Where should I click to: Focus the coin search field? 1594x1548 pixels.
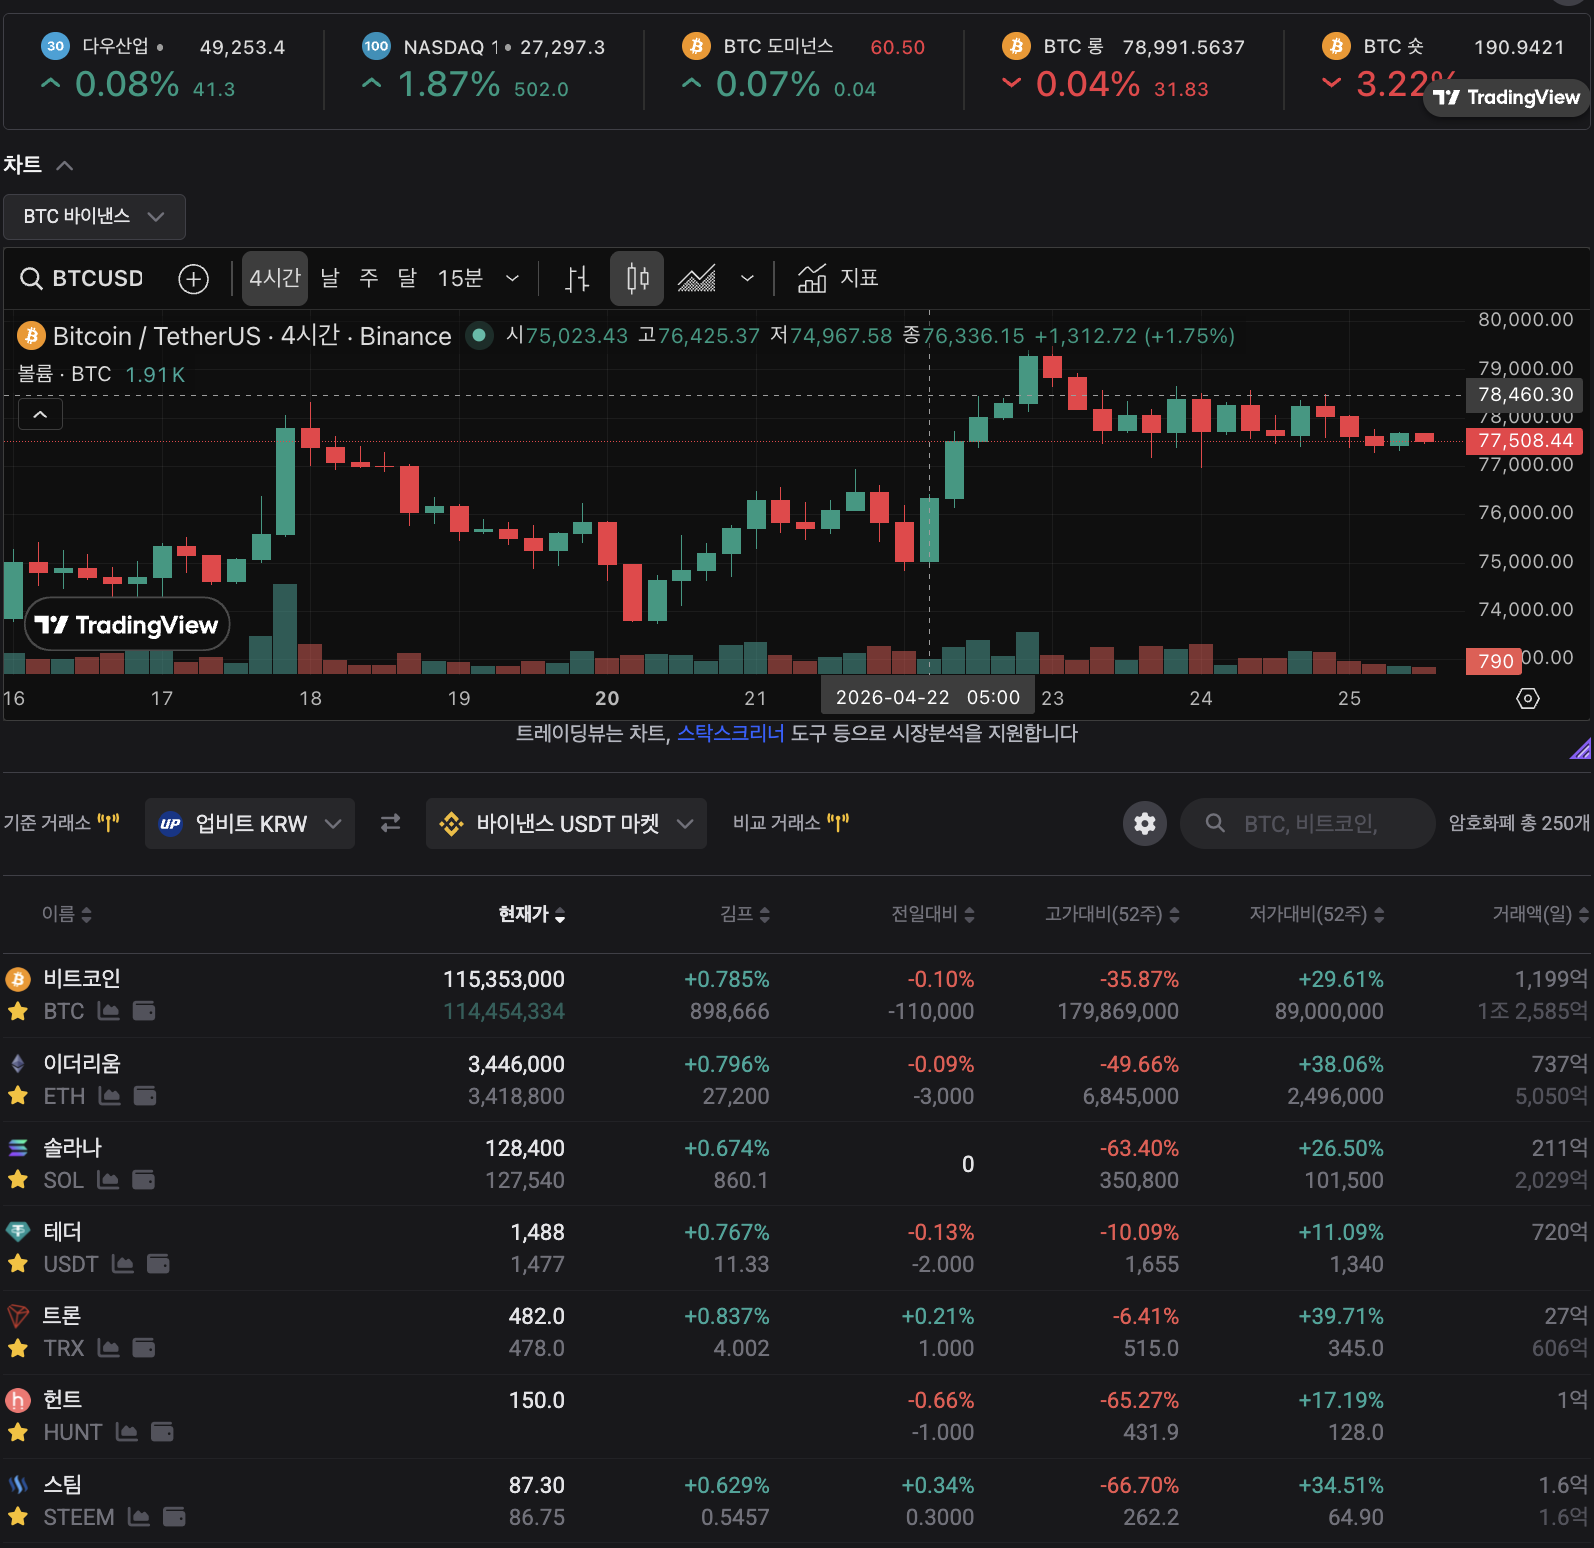coord(1308,823)
